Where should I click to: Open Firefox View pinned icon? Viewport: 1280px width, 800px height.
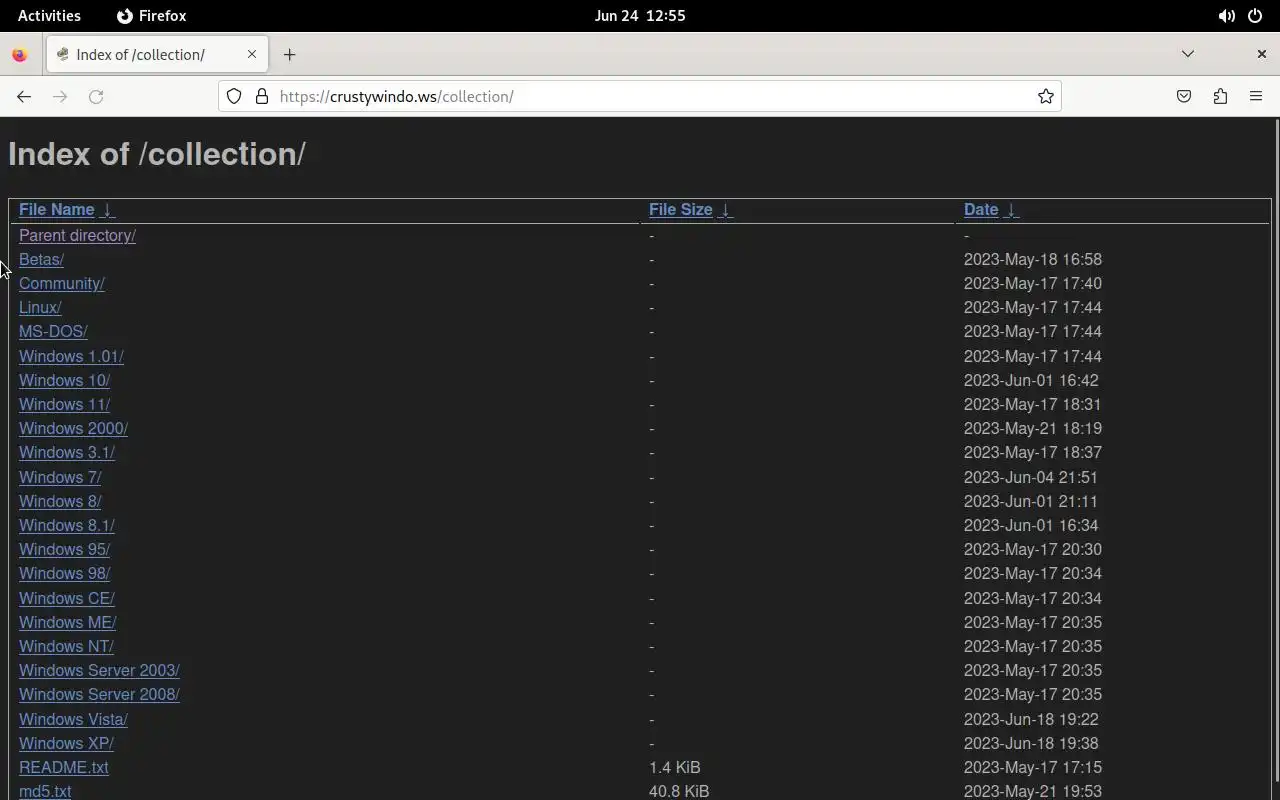pyautogui.click(x=19, y=55)
